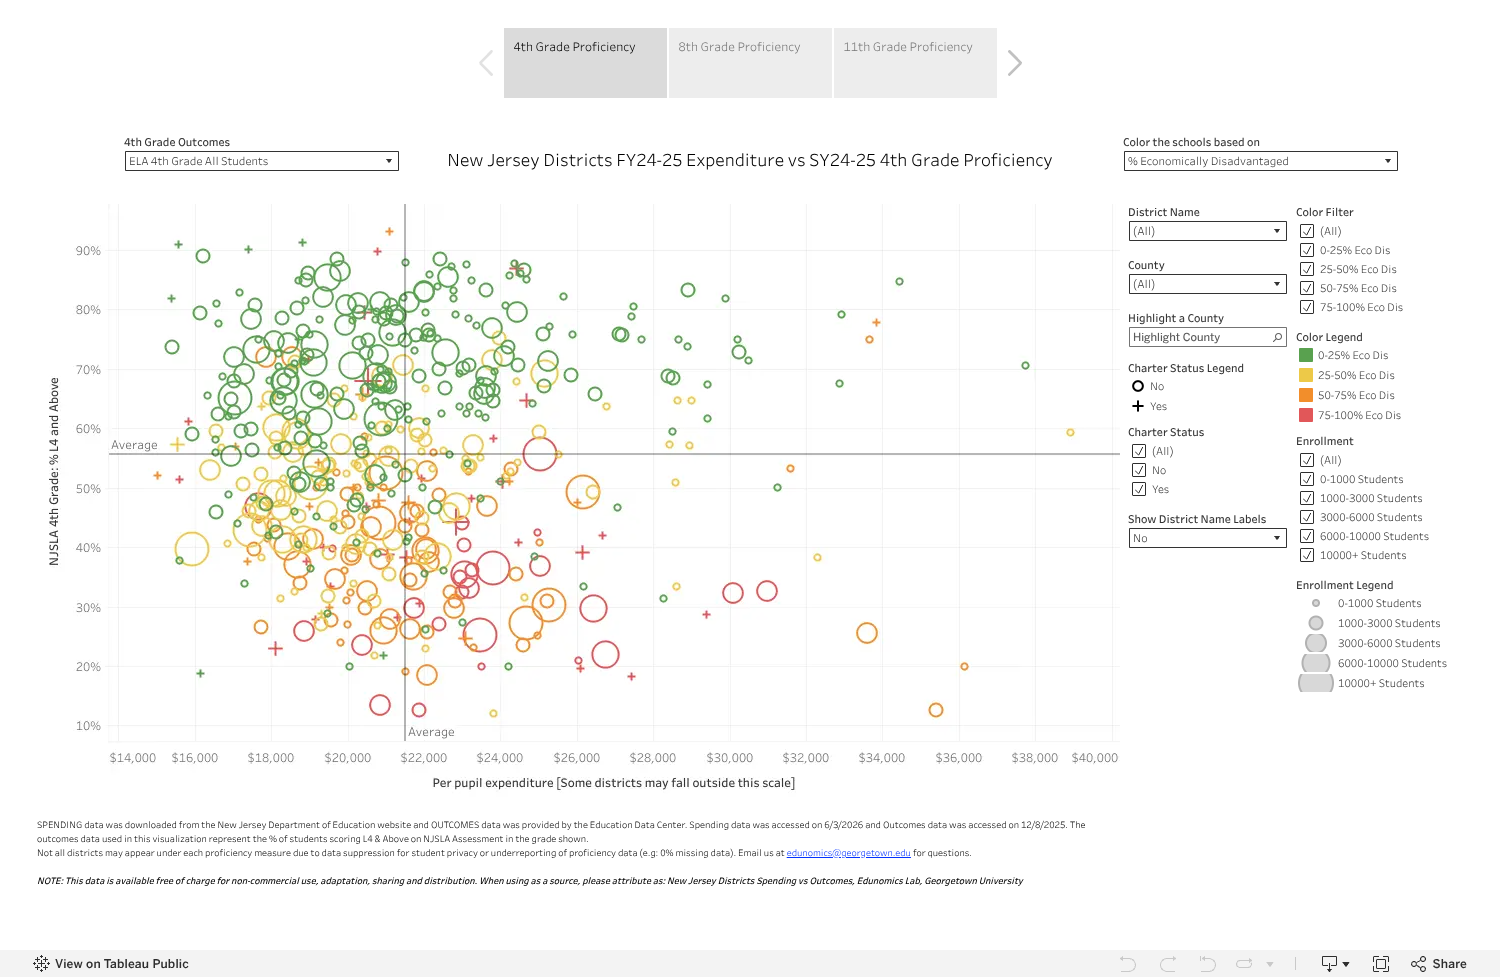
Task: Open the download options icon
Action: [x=1329, y=964]
